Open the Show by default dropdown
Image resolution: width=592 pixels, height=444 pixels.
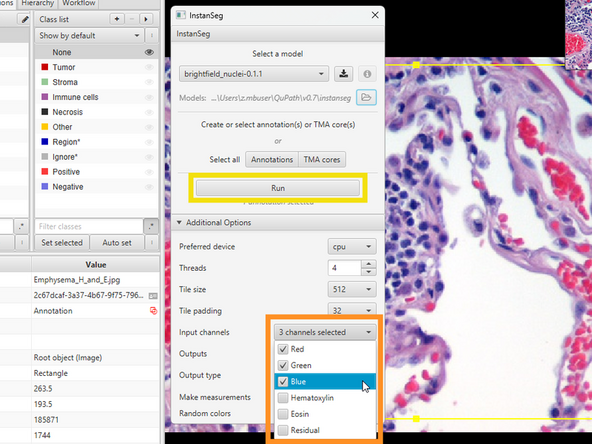coord(89,35)
